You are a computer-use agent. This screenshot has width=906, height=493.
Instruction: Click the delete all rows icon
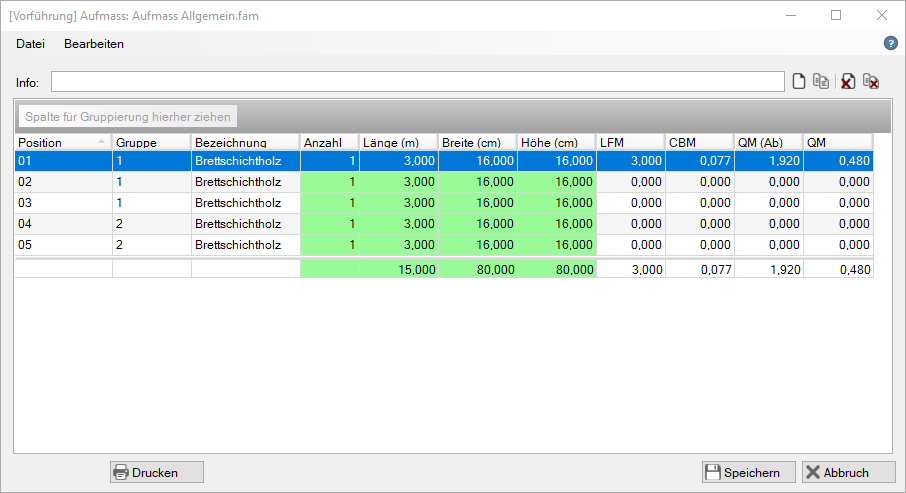click(871, 82)
